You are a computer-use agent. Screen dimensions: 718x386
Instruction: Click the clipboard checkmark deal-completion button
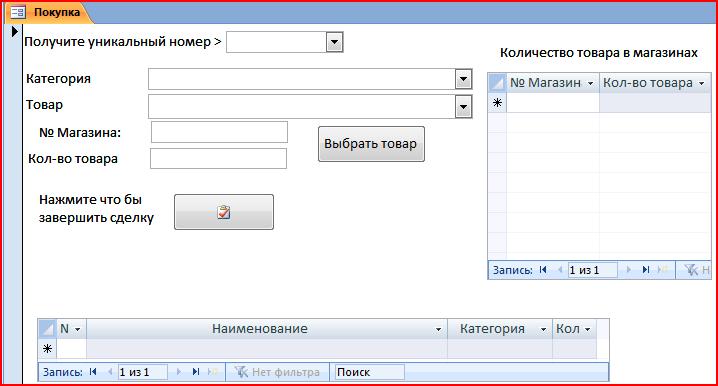click(x=224, y=212)
